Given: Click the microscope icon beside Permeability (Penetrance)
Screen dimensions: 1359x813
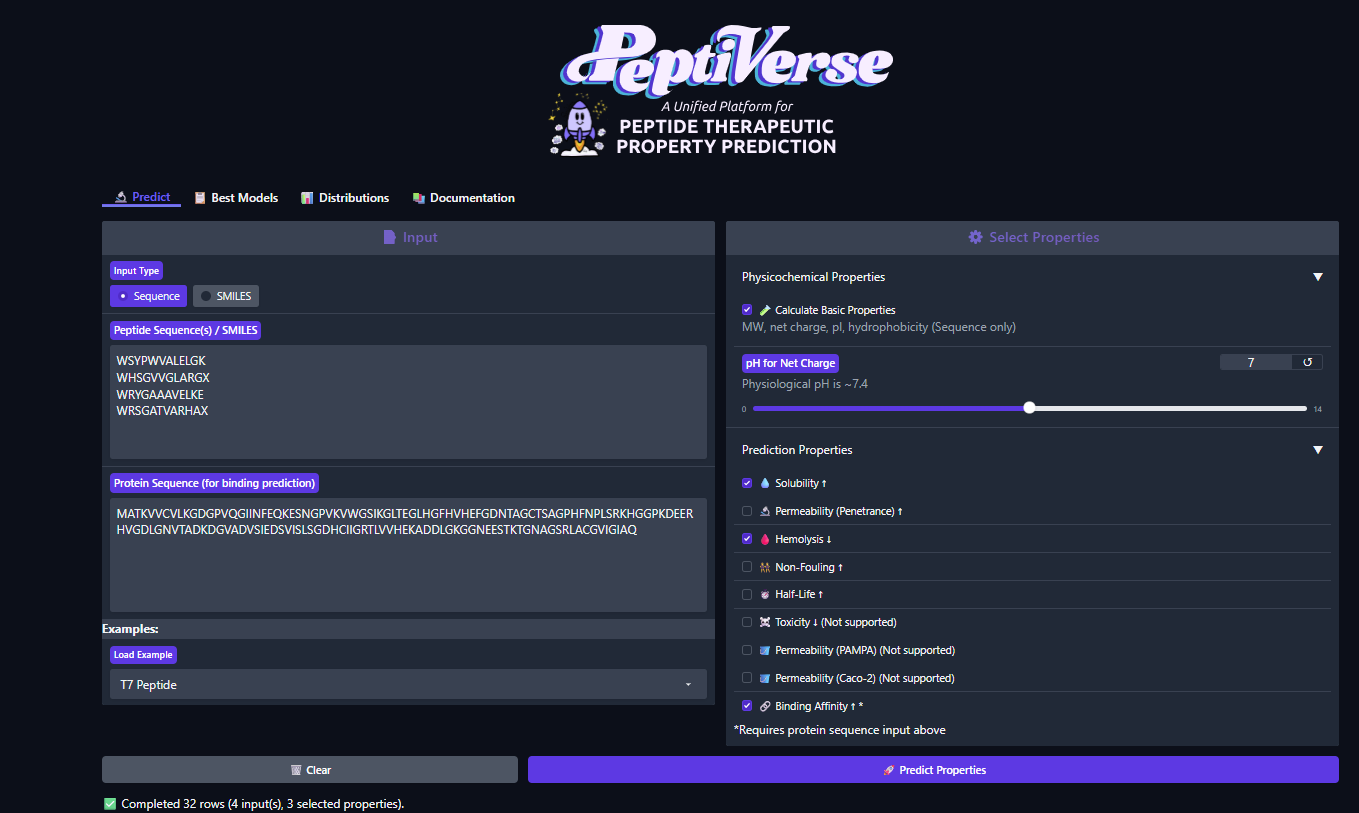Looking at the screenshot, I should tap(765, 511).
